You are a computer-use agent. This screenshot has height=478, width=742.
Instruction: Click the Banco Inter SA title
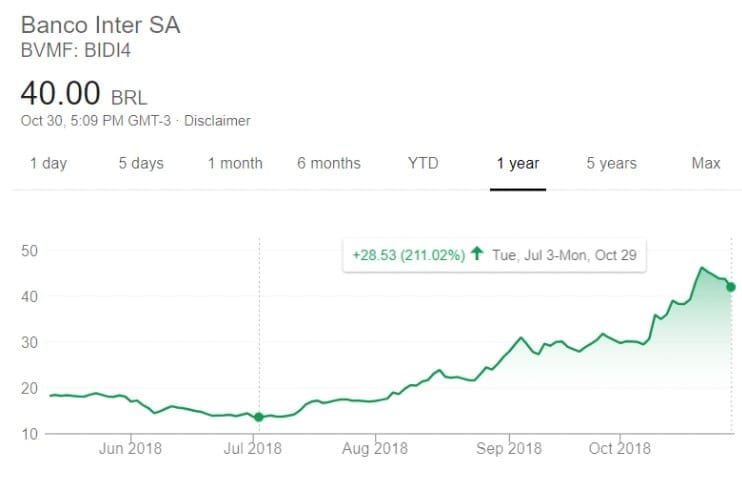pyautogui.click(x=100, y=25)
